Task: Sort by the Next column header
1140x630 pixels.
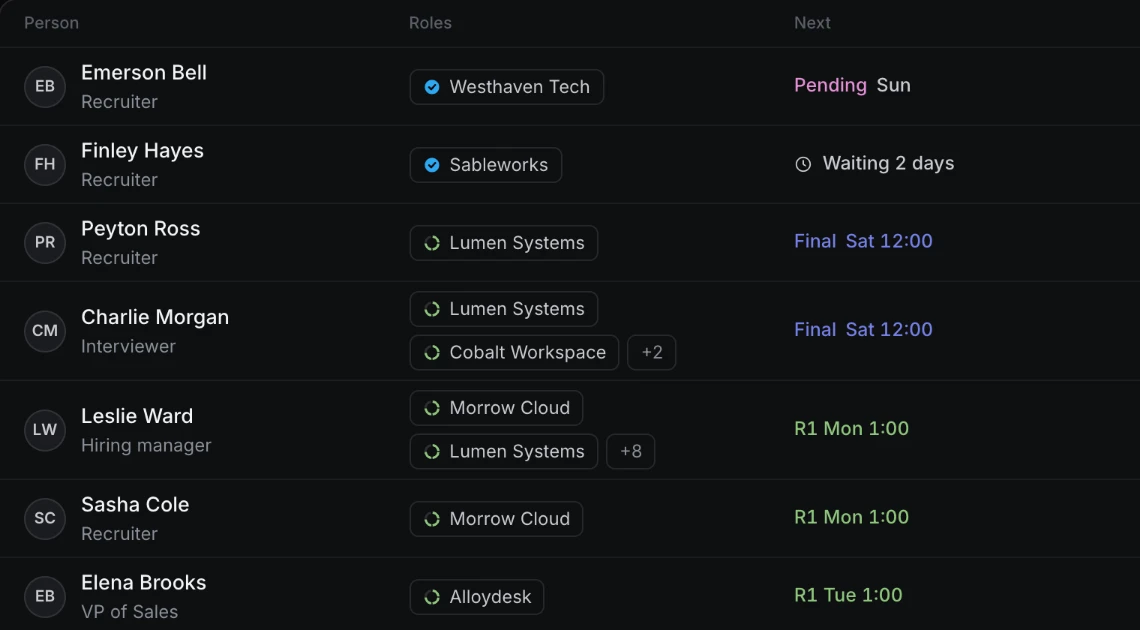Action: [812, 23]
